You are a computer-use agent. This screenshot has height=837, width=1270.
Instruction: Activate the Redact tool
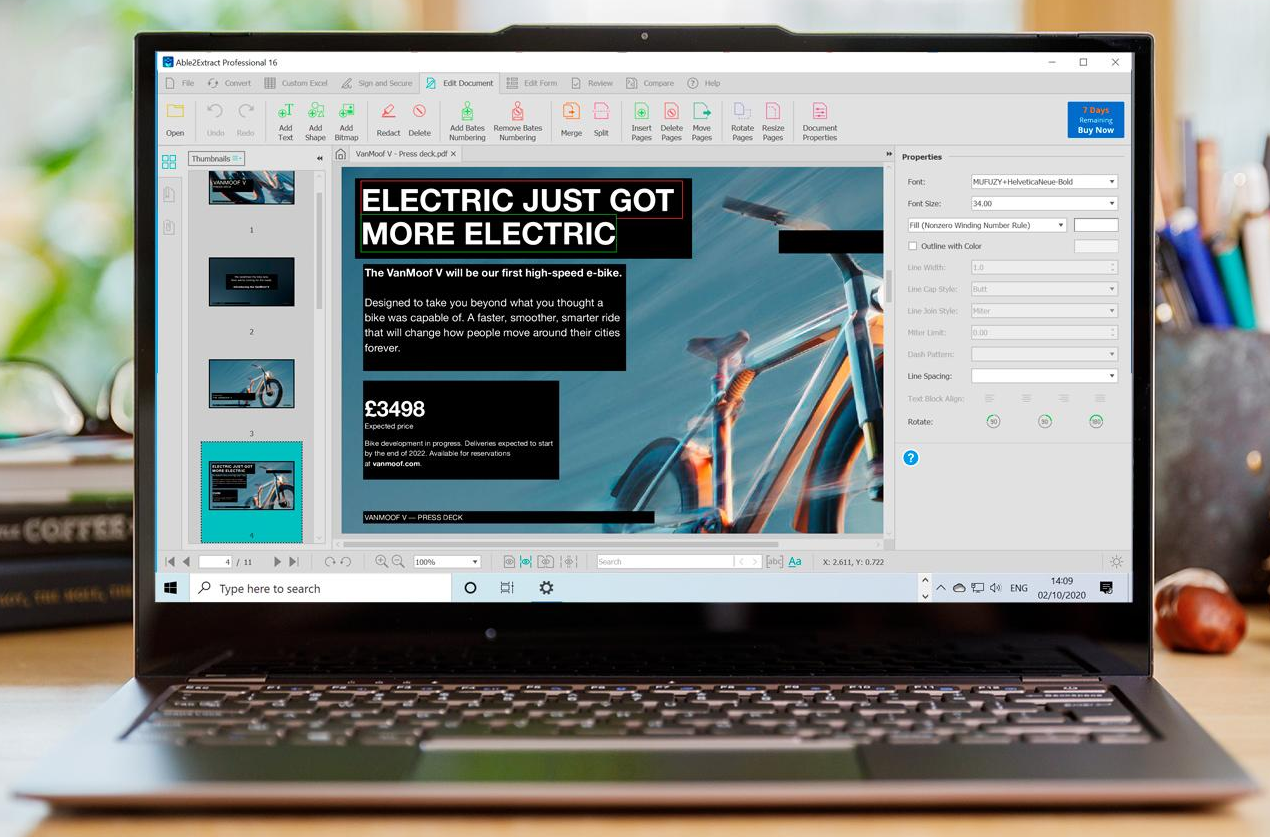(x=388, y=119)
